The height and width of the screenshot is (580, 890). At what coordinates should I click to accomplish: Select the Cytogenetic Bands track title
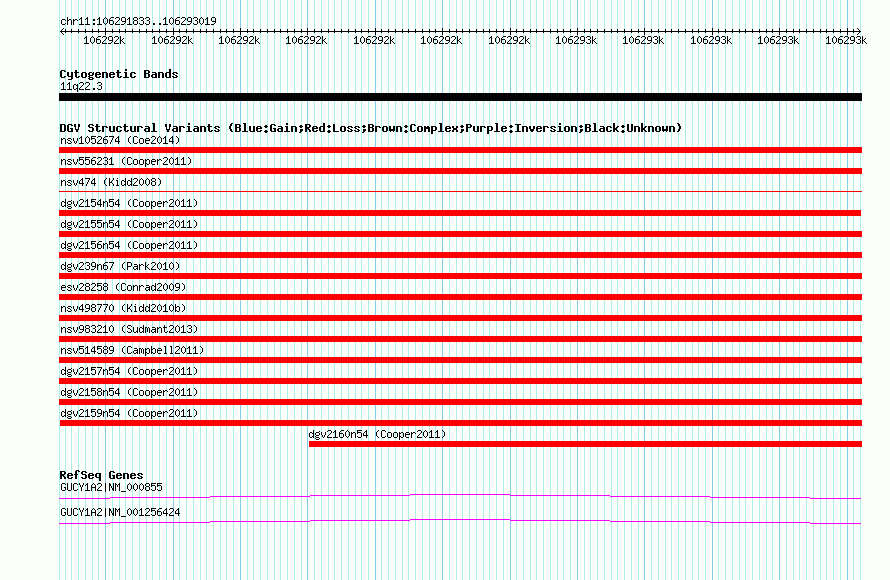click(119, 74)
